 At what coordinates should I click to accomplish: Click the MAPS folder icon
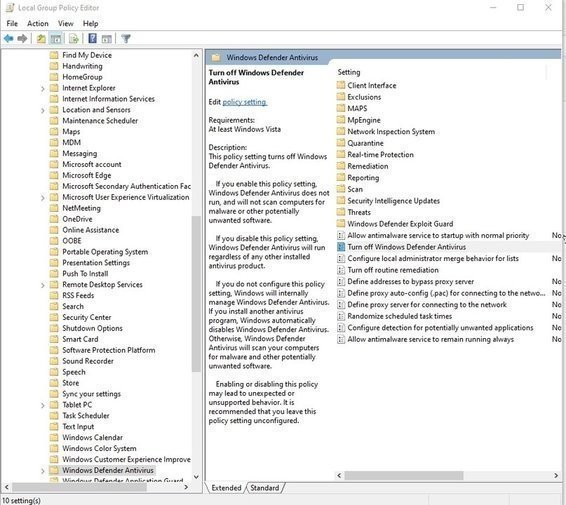341,108
